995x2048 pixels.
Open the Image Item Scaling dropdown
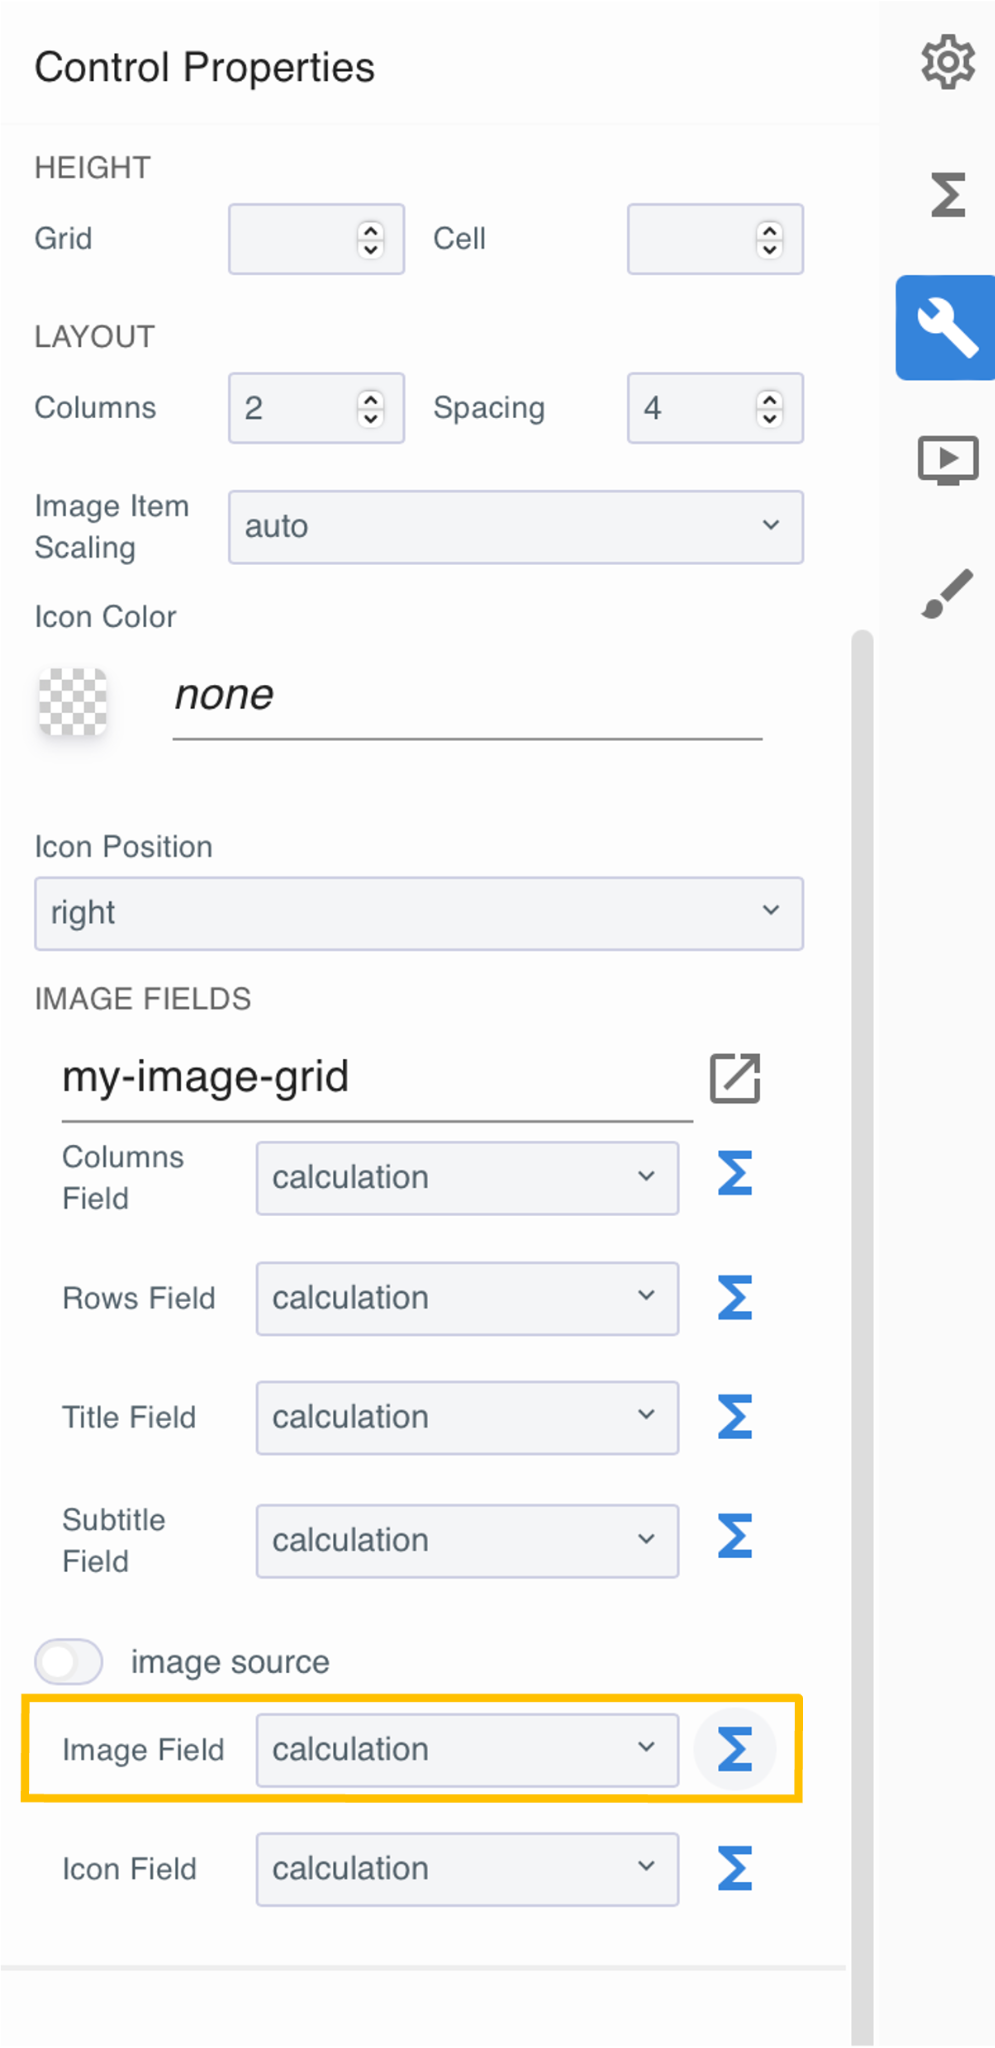[x=515, y=527]
